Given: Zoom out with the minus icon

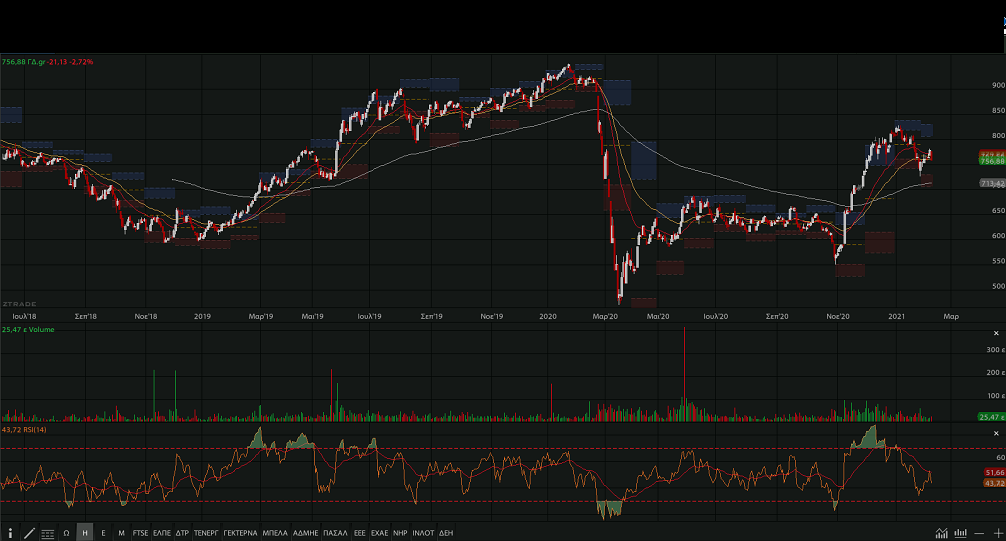Looking at the screenshot, I should tap(980, 533).
